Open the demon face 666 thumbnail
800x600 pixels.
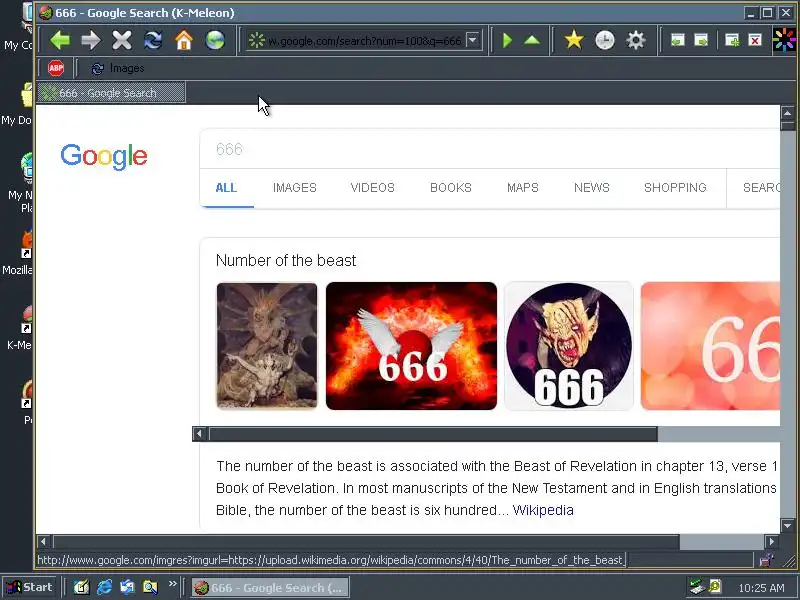click(569, 346)
